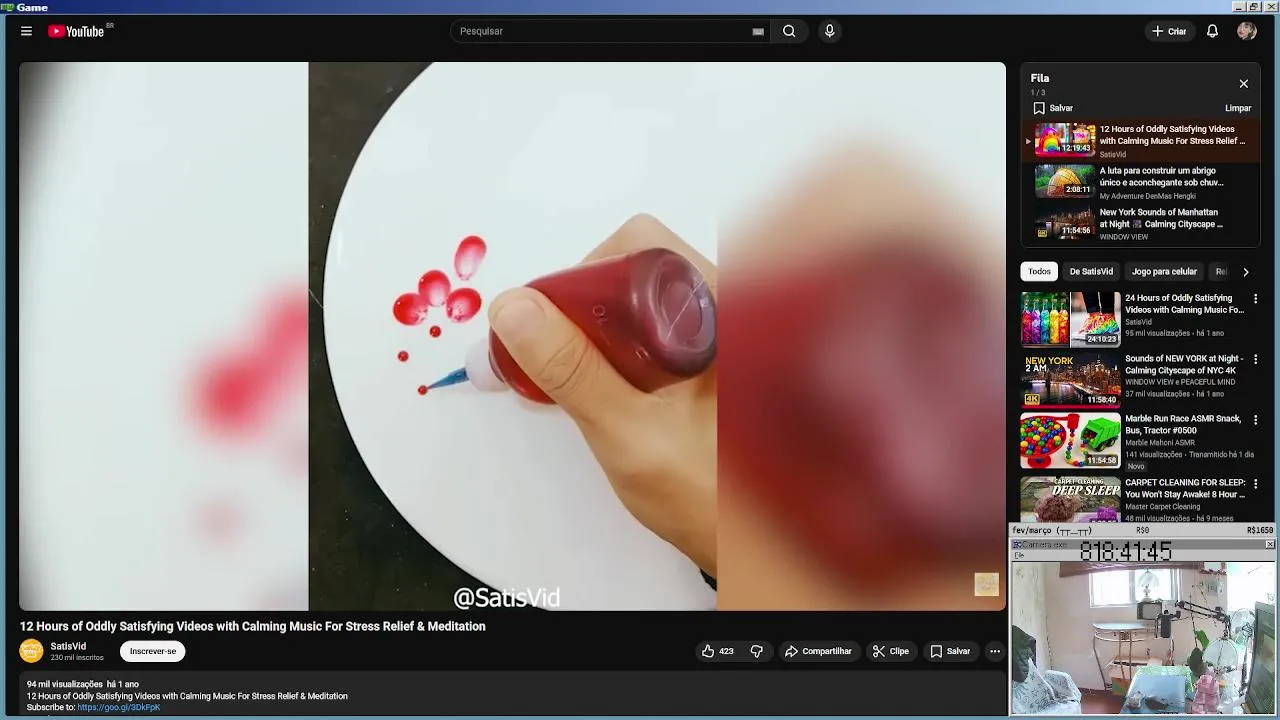Select queue item 12 Hours of Oddly Satisfying Videos

(1140, 140)
